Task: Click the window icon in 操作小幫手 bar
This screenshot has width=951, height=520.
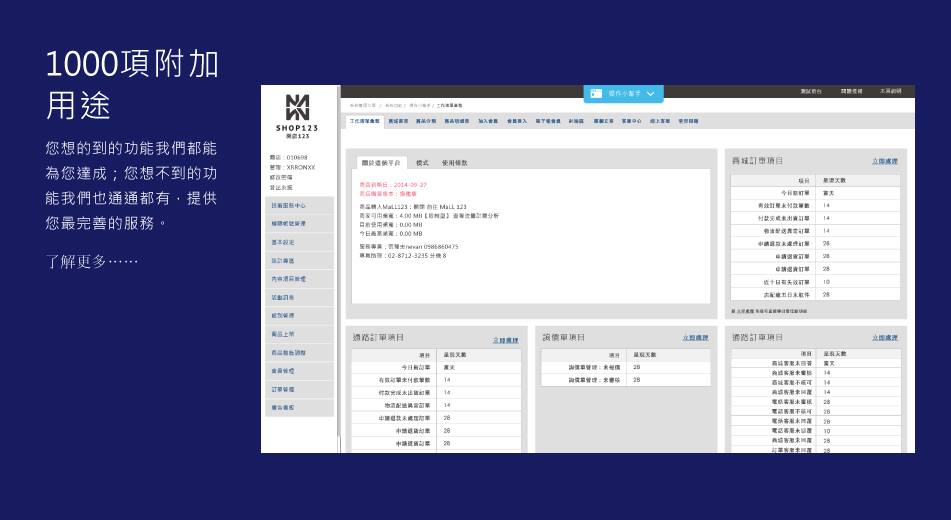Action: tap(596, 93)
